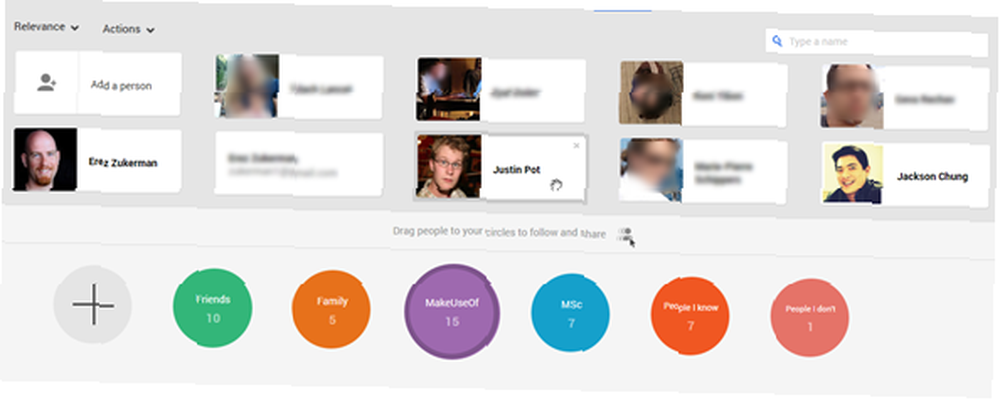This screenshot has width=1000, height=400.
Task: Open the blue MSc circle
Action: 570,314
